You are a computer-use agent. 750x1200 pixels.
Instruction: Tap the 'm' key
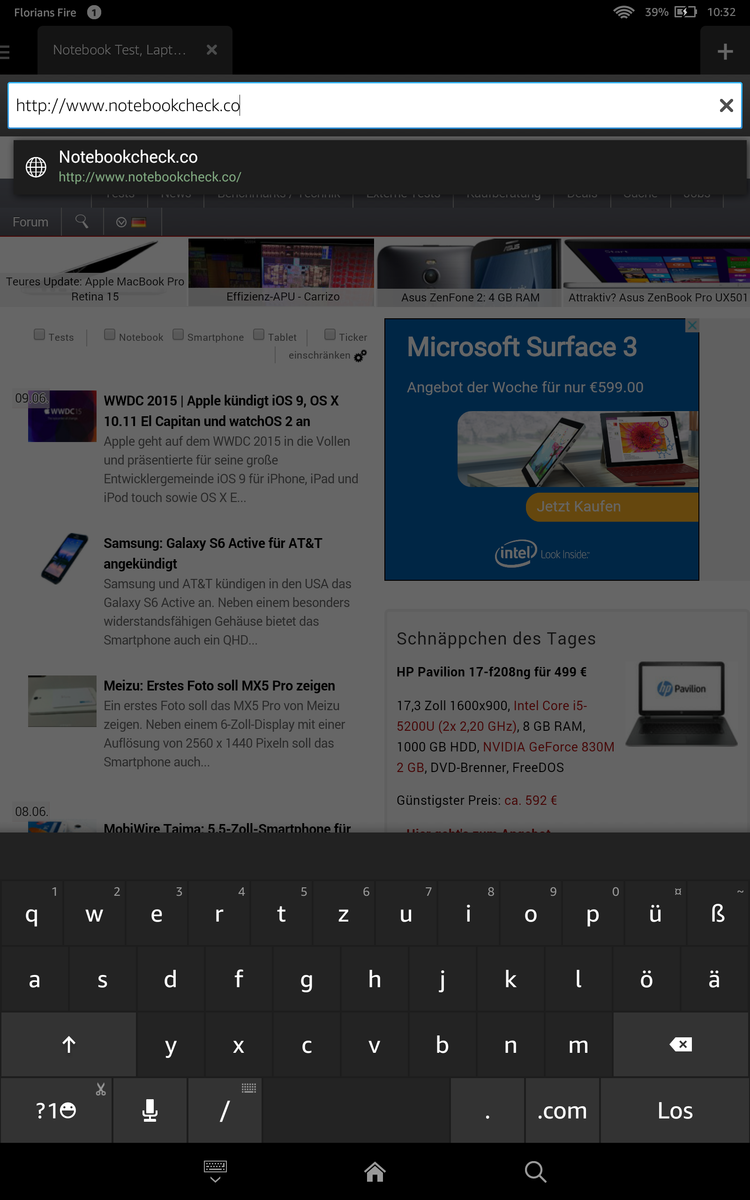(x=578, y=1045)
